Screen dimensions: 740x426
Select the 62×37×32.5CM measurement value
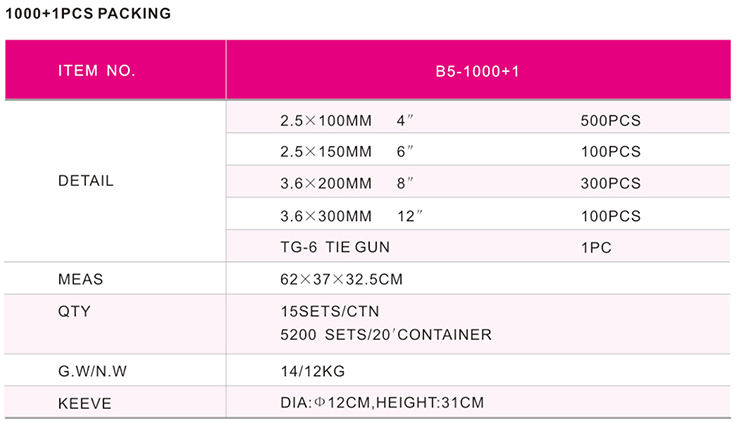point(345,279)
